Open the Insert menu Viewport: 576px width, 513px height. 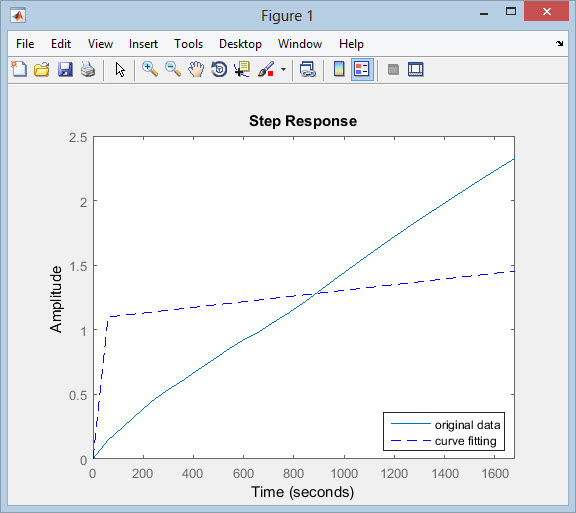tap(143, 44)
